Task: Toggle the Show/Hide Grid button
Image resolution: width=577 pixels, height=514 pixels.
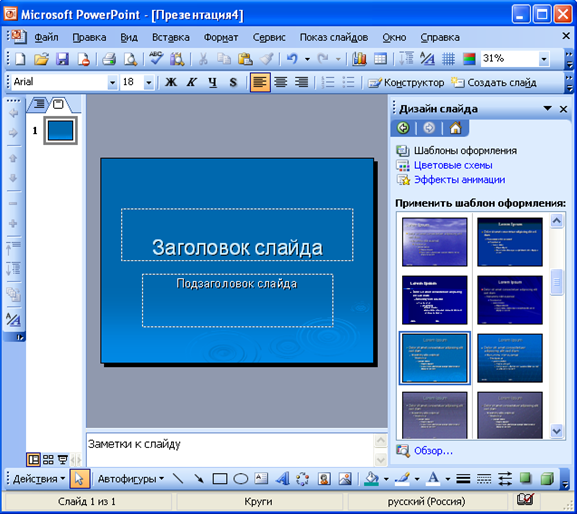Action: pos(448,59)
